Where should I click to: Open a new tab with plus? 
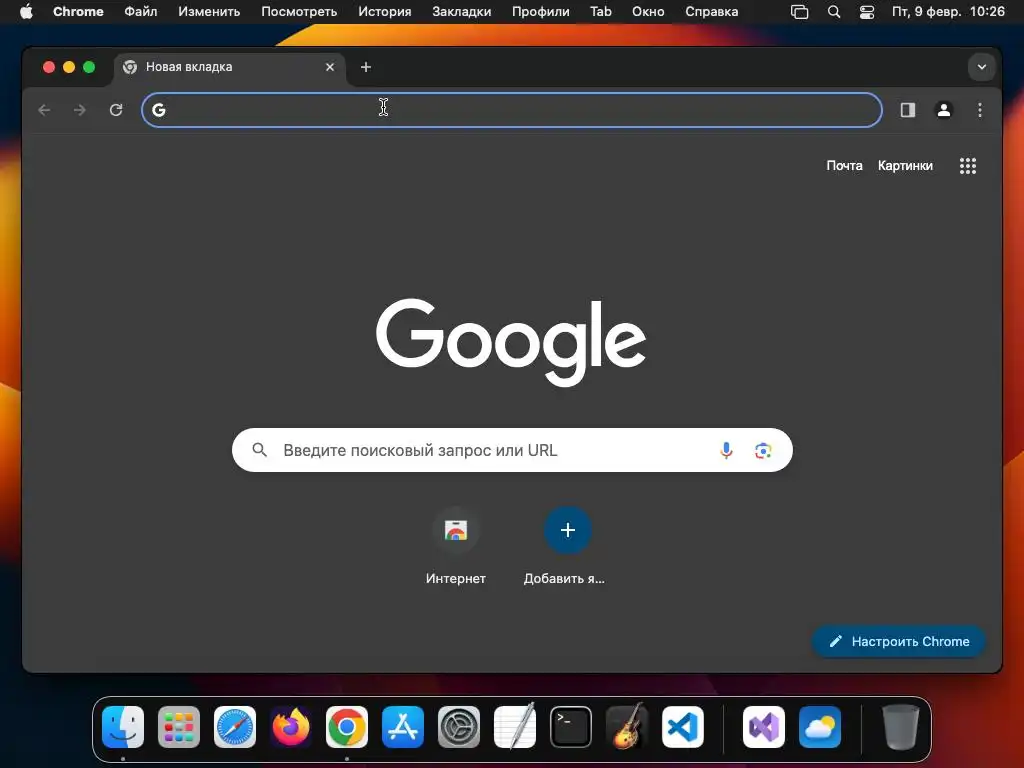point(366,67)
